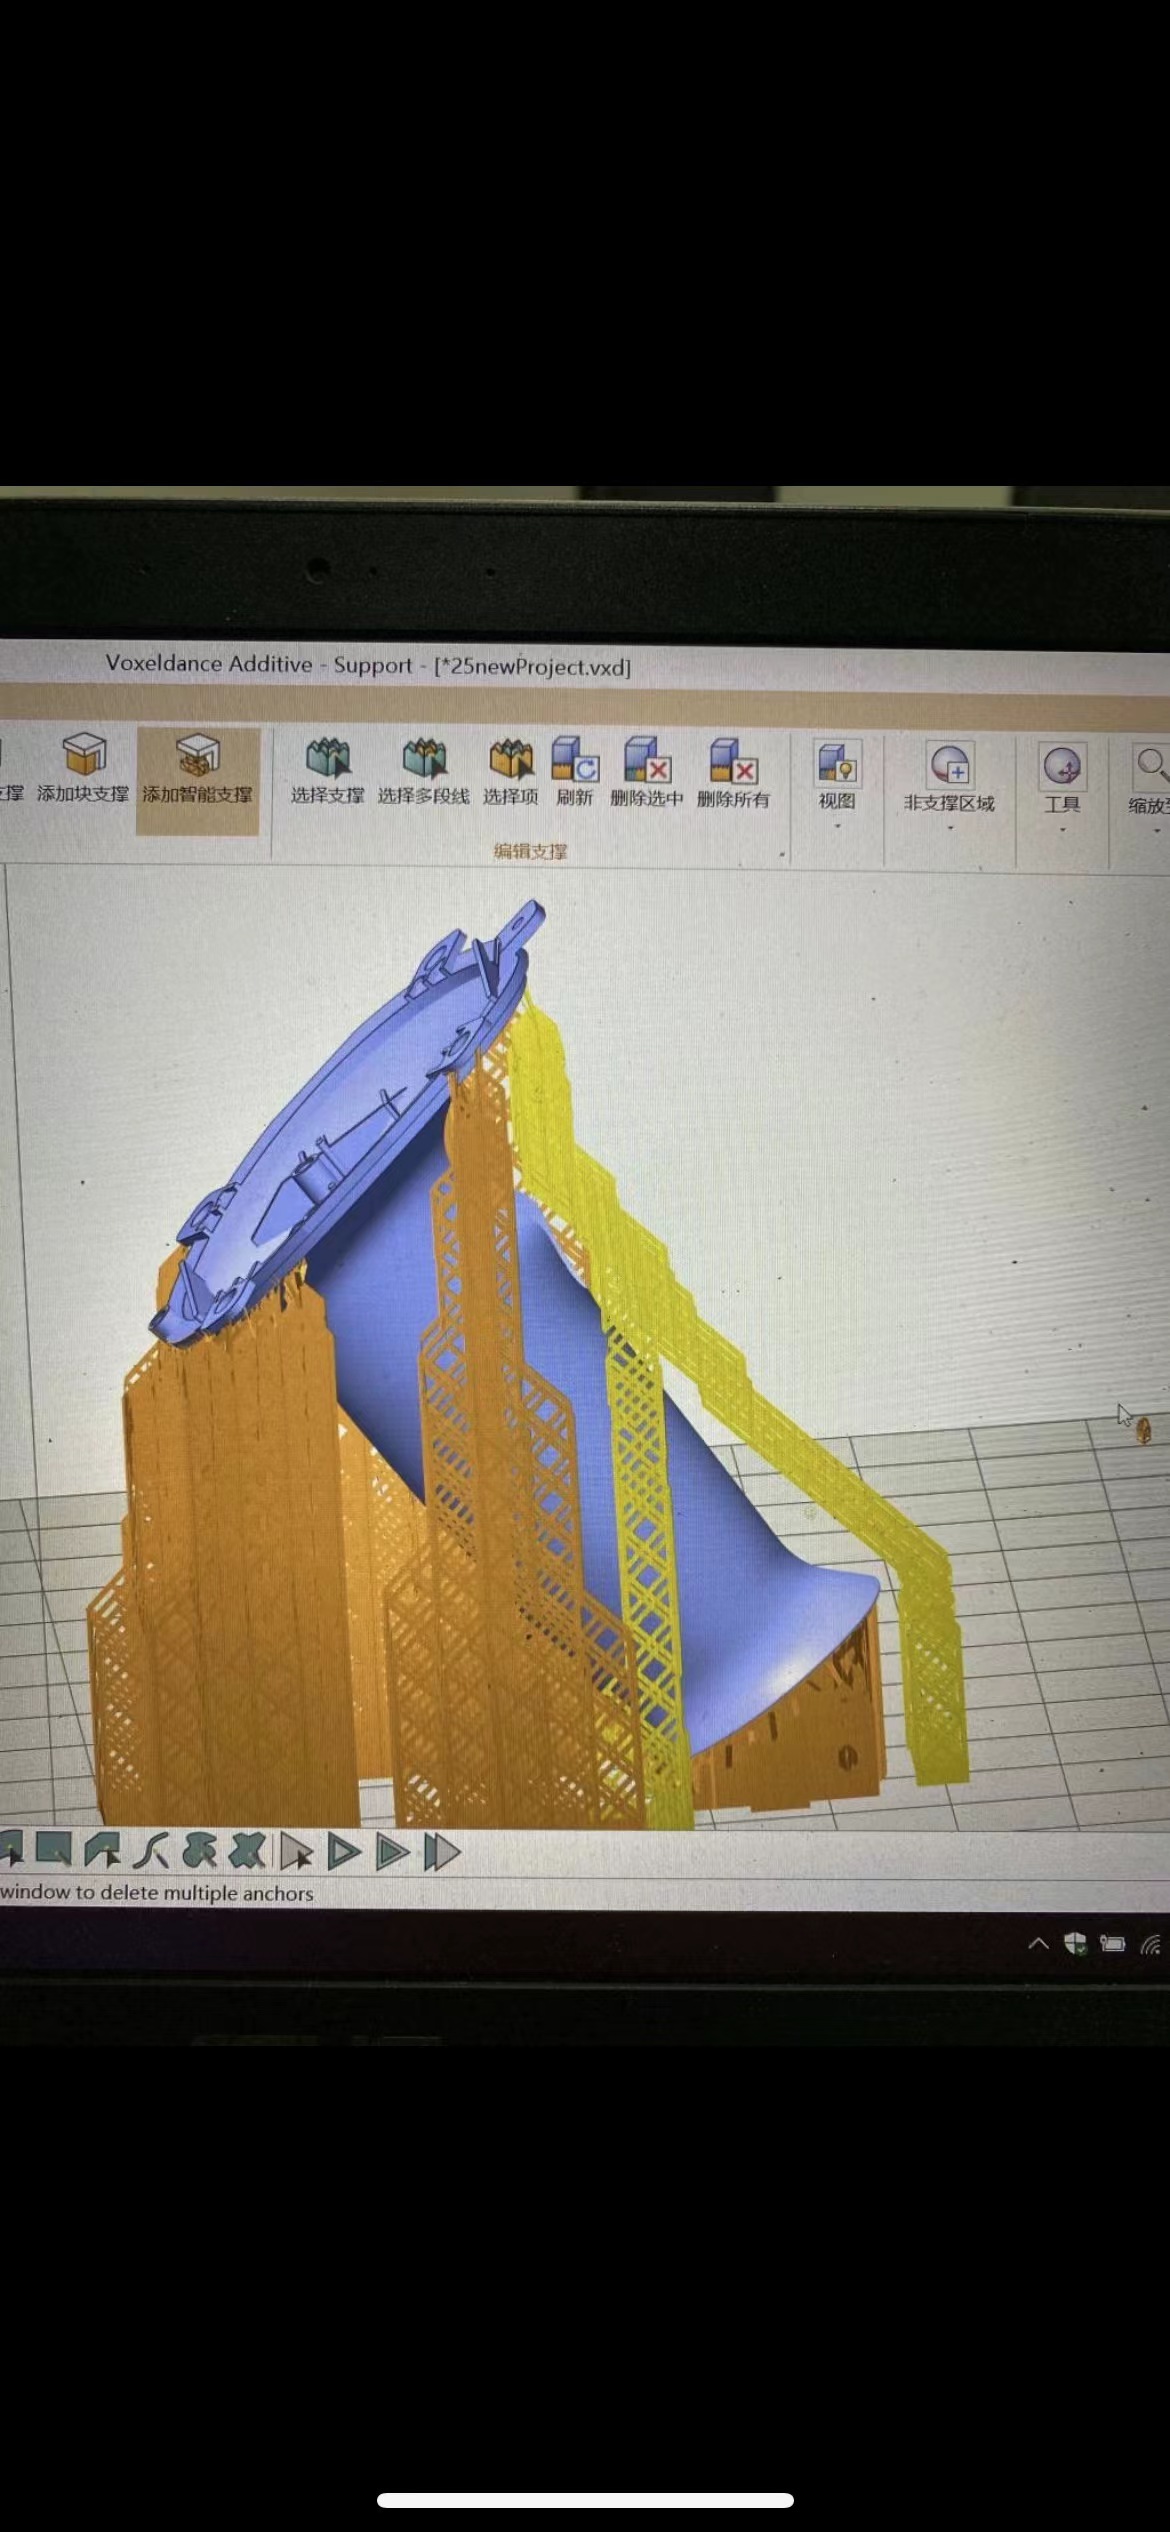Open 视图 (view) dropdown menu
Viewport: 1170px width, 2532px height.
pyautogui.click(x=836, y=785)
